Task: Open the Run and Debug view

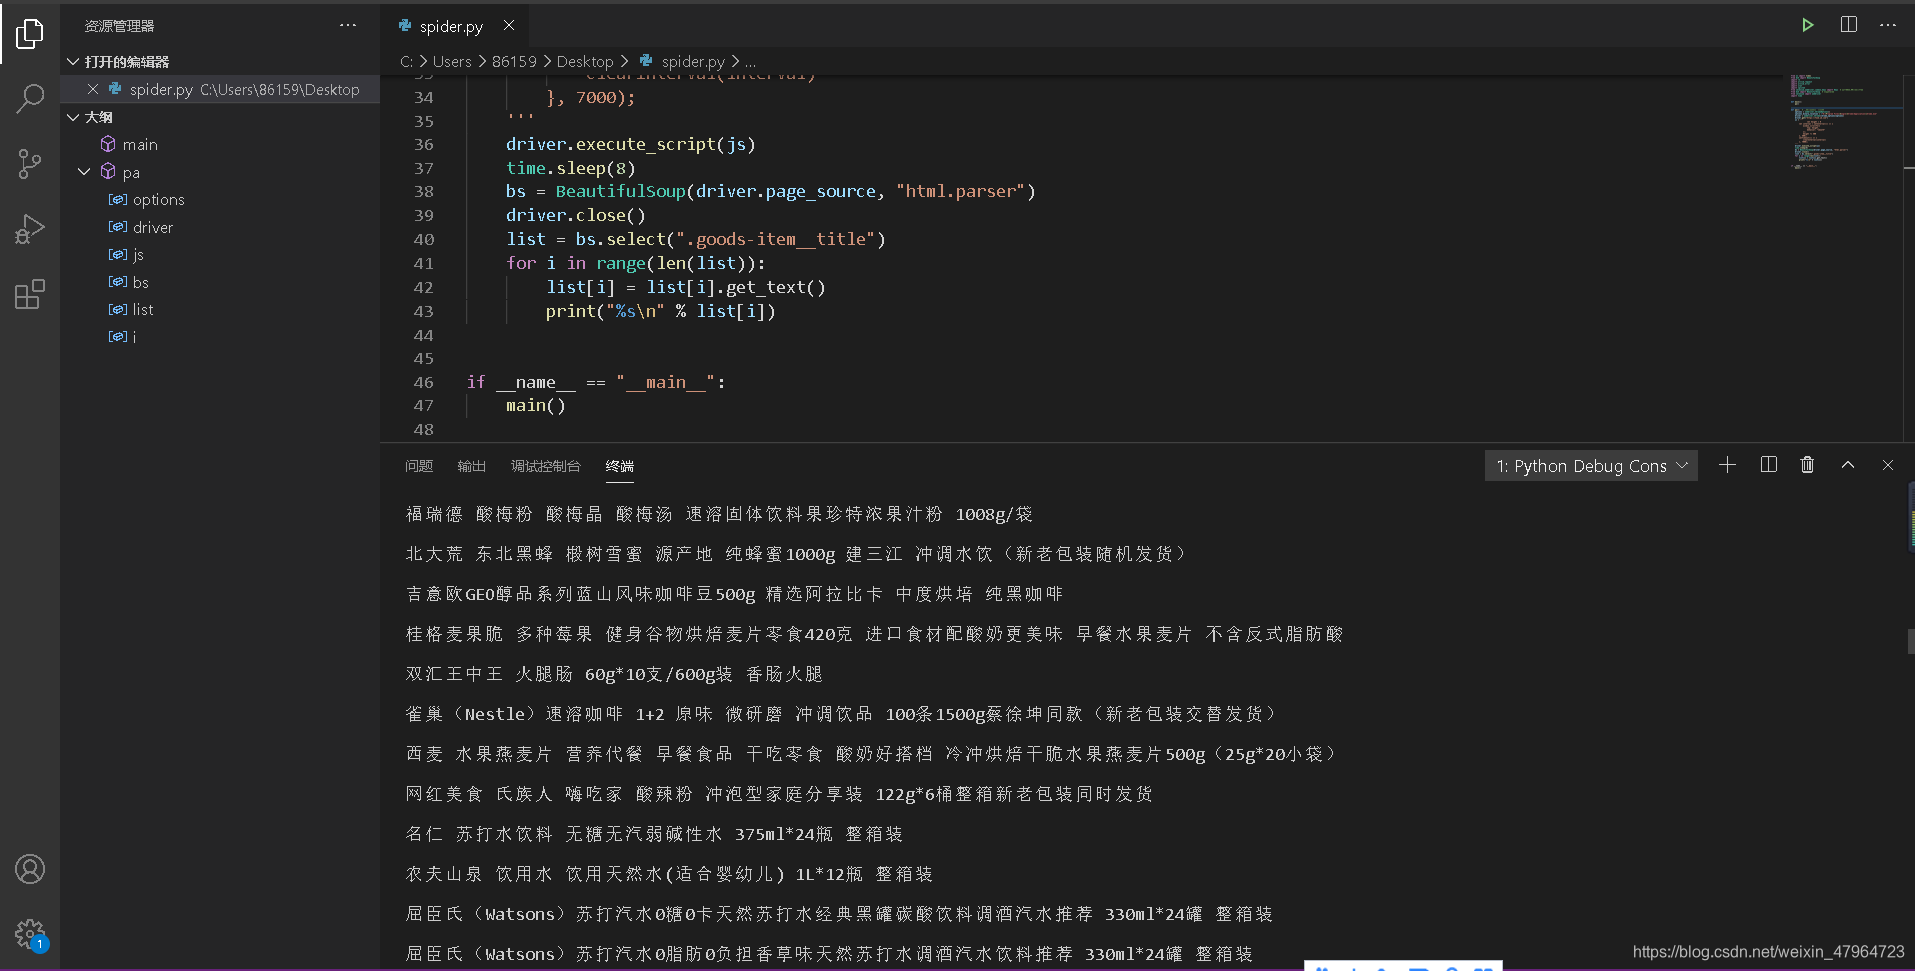Action: coord(30,229)
